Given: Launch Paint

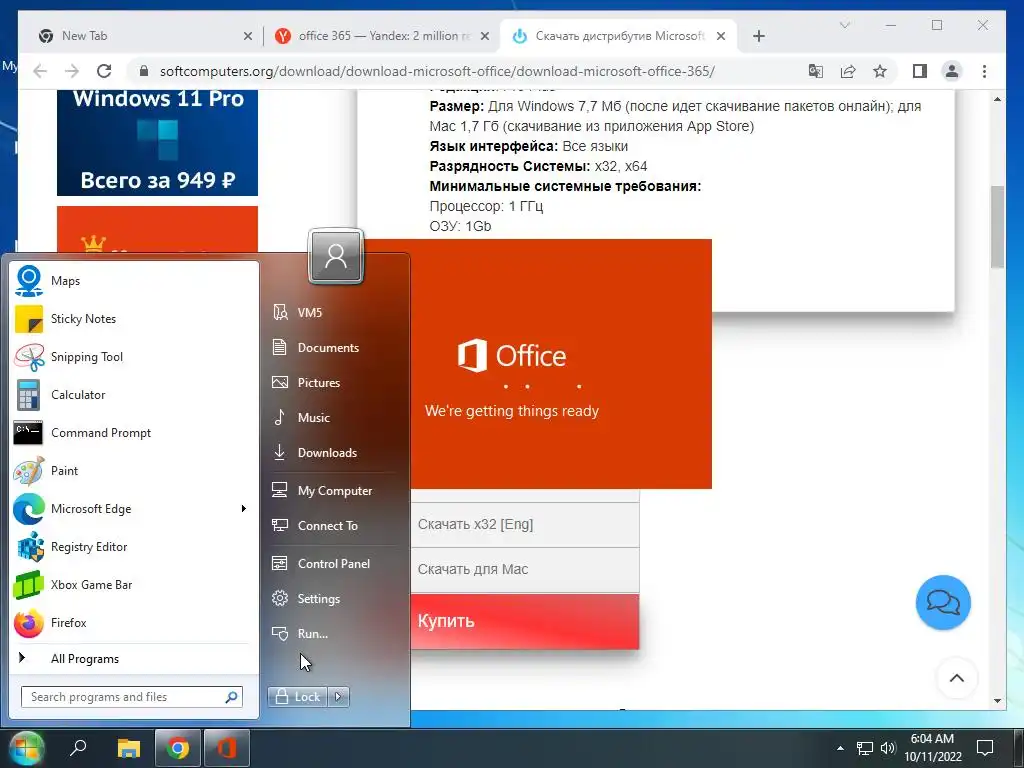Looking at the screenshot, I should coord(134,471).
